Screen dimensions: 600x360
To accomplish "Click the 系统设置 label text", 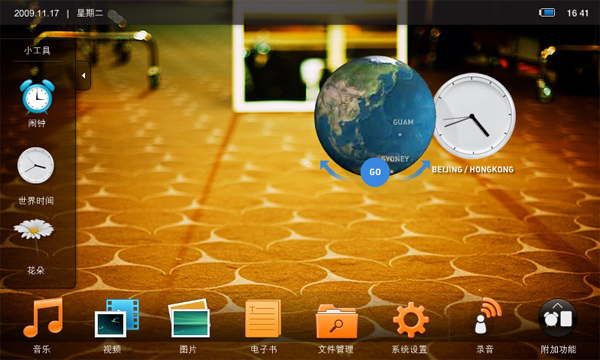I will tap(409, 349).
